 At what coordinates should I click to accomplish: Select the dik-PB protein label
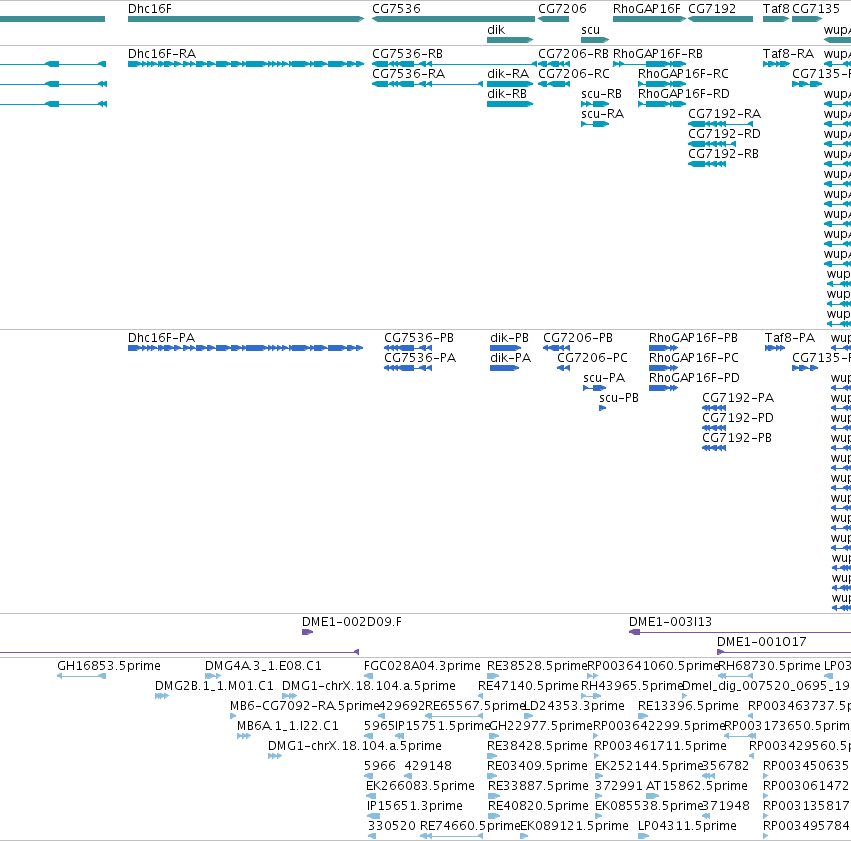[x=509, y=338]
